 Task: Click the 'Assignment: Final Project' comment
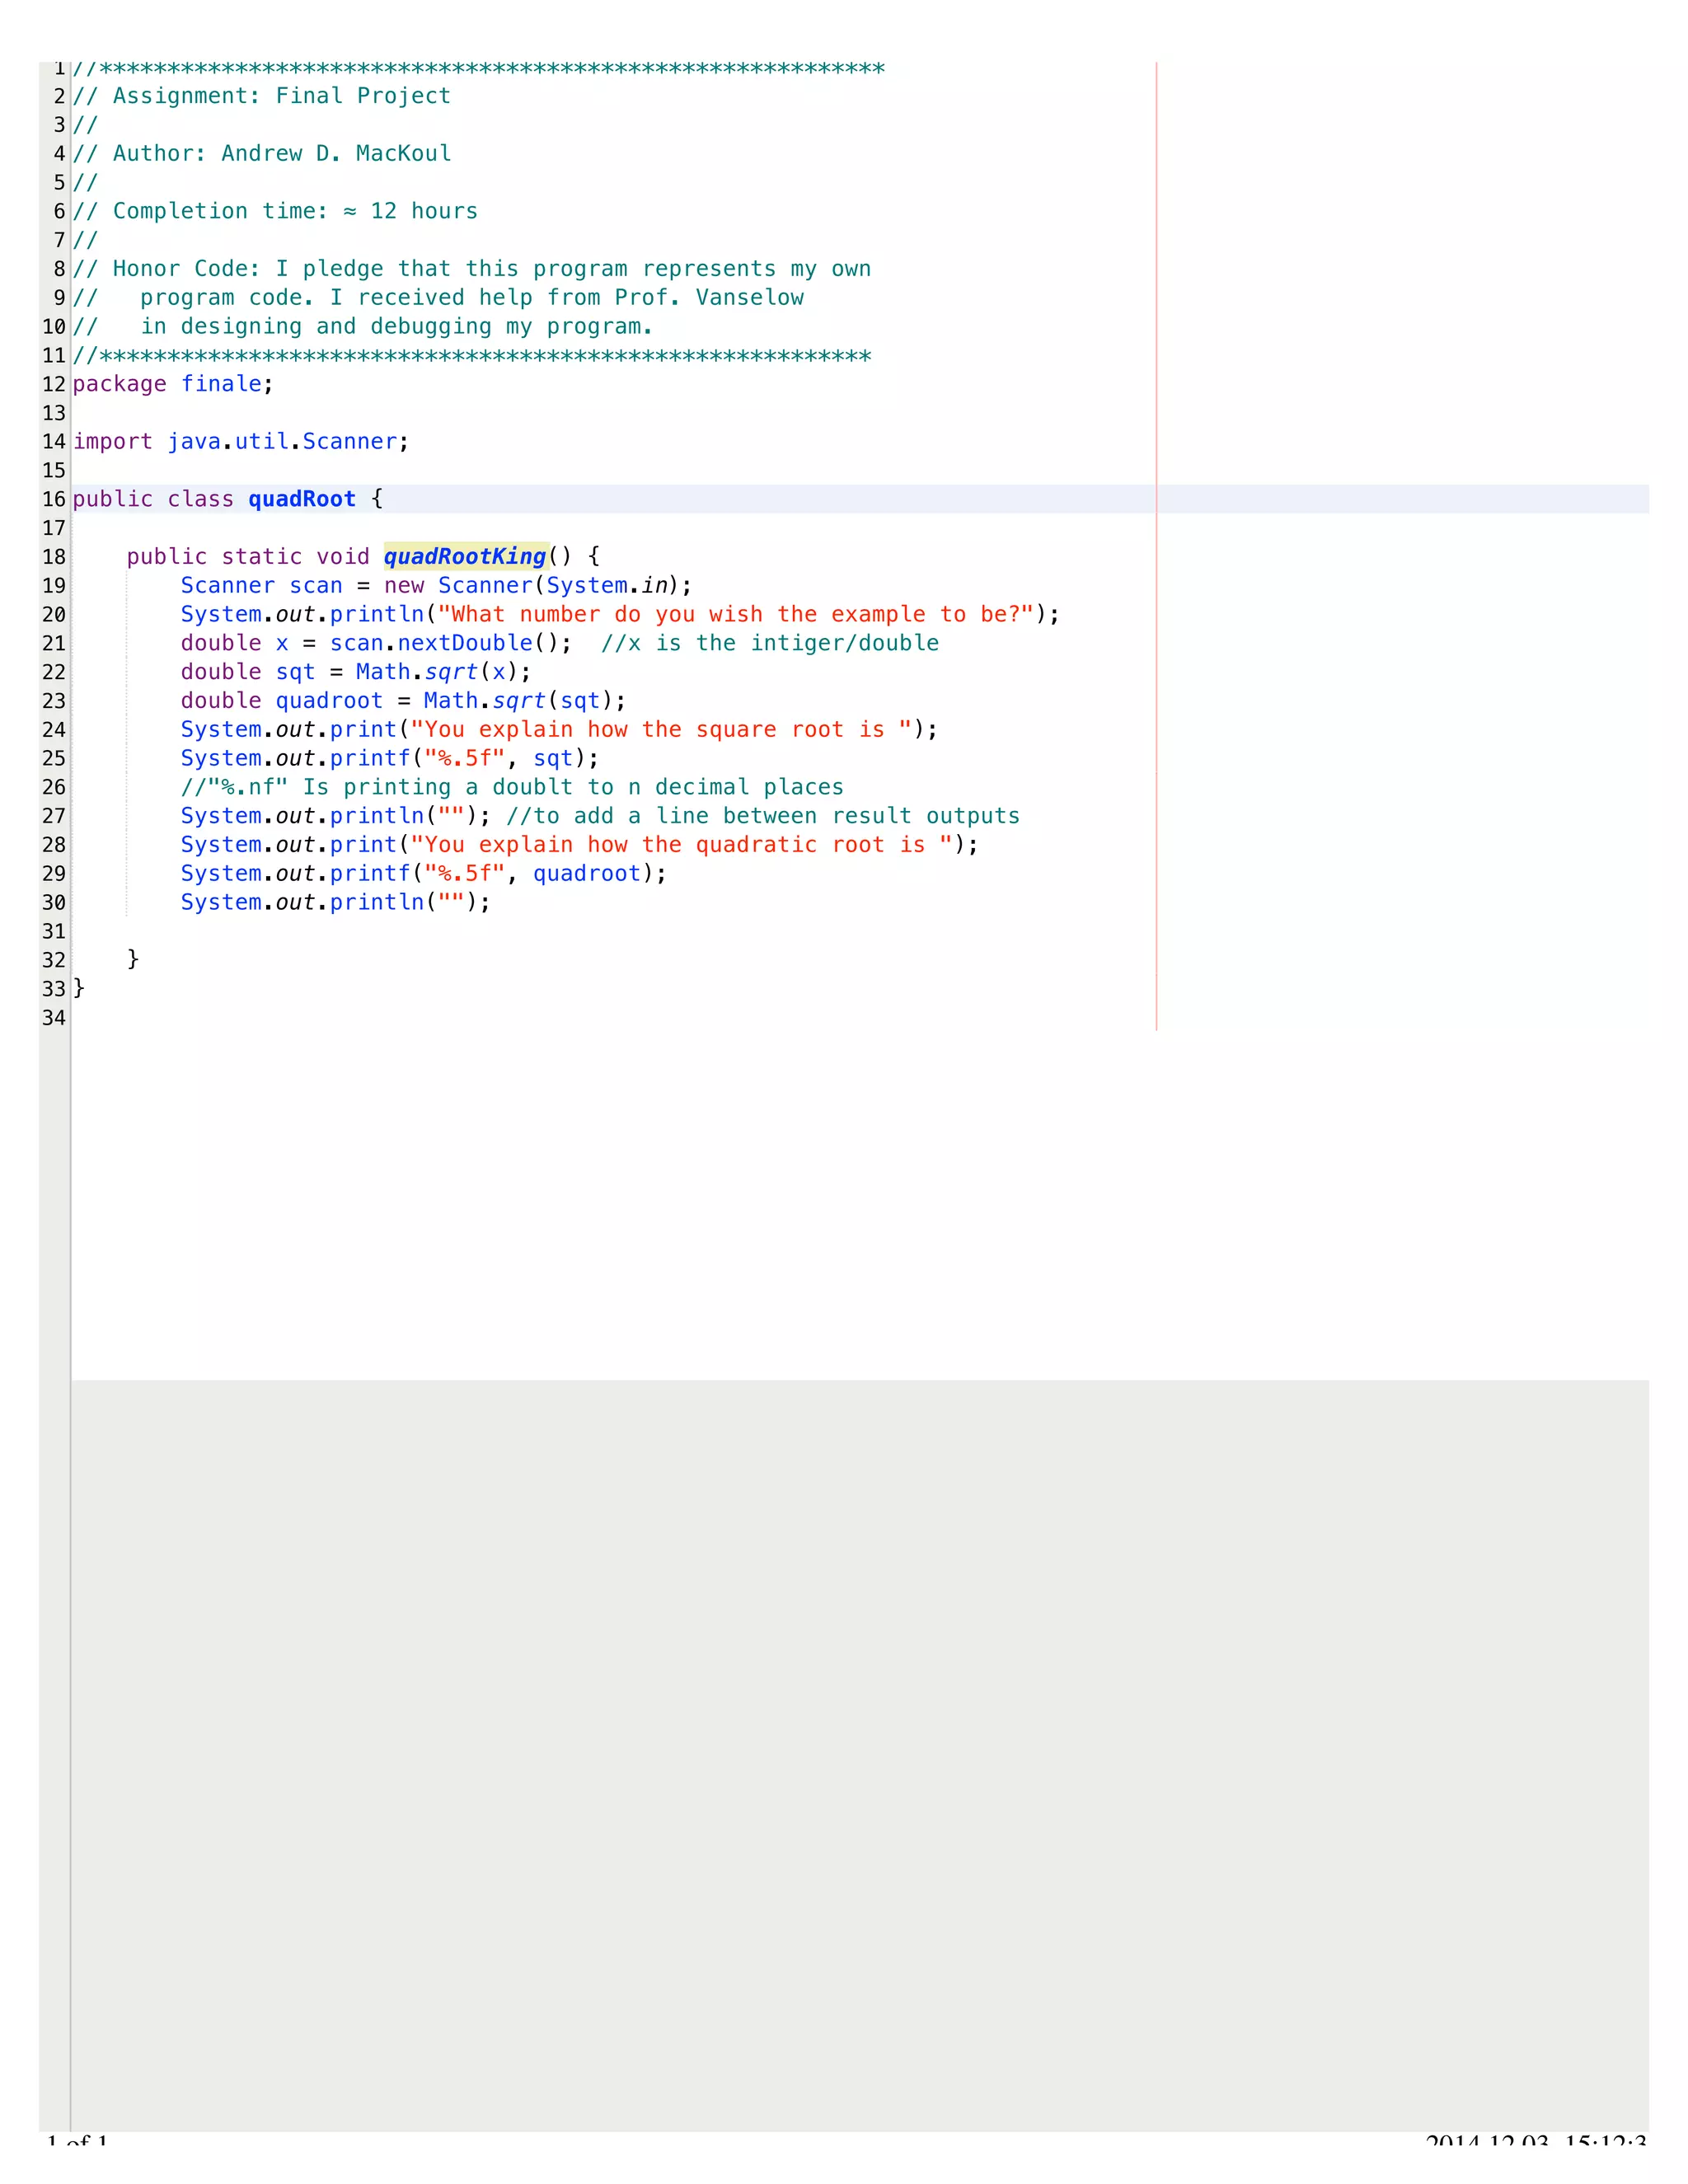coord(262,96)
